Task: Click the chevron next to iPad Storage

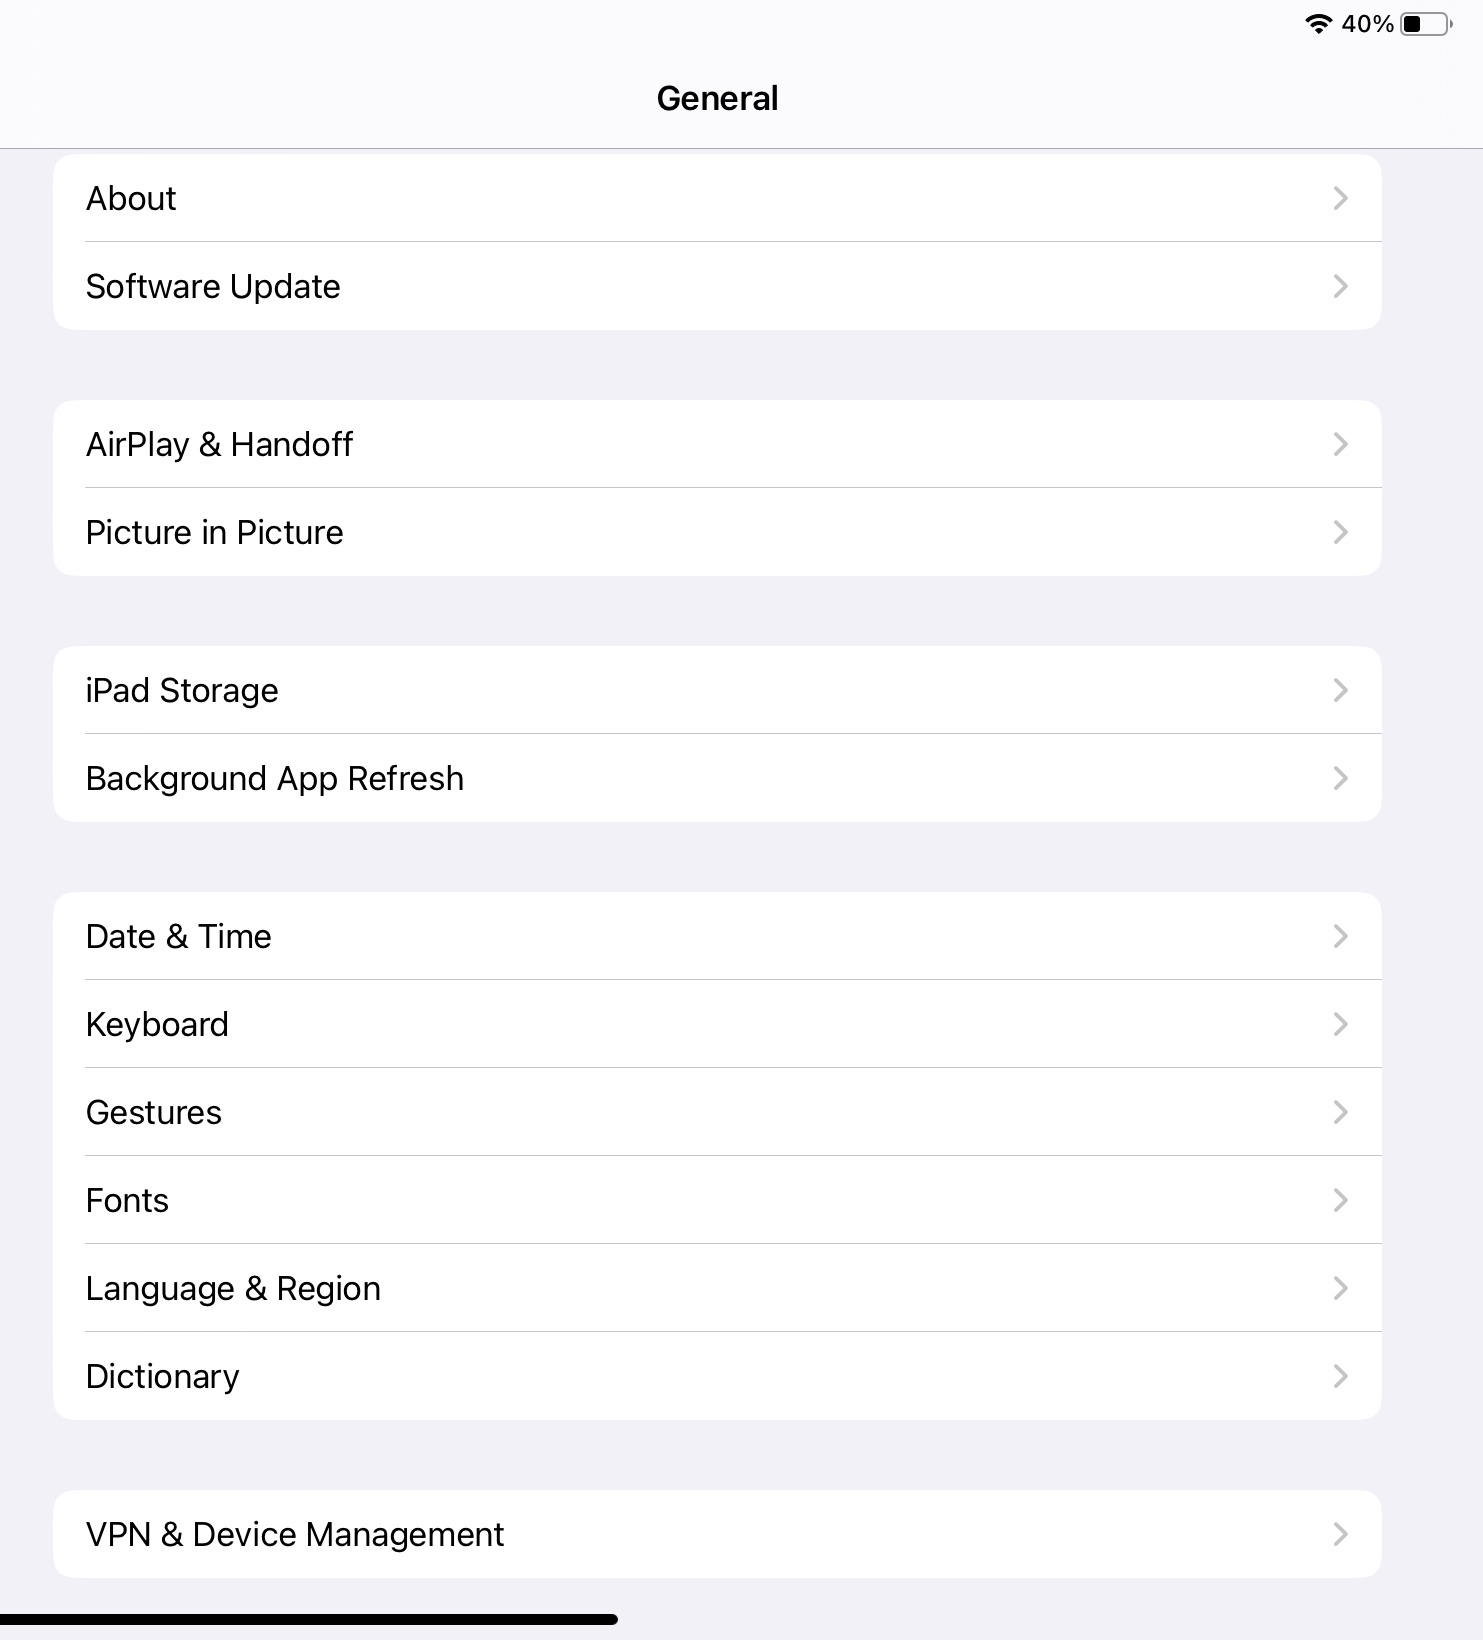Action: coord(1341,690)
